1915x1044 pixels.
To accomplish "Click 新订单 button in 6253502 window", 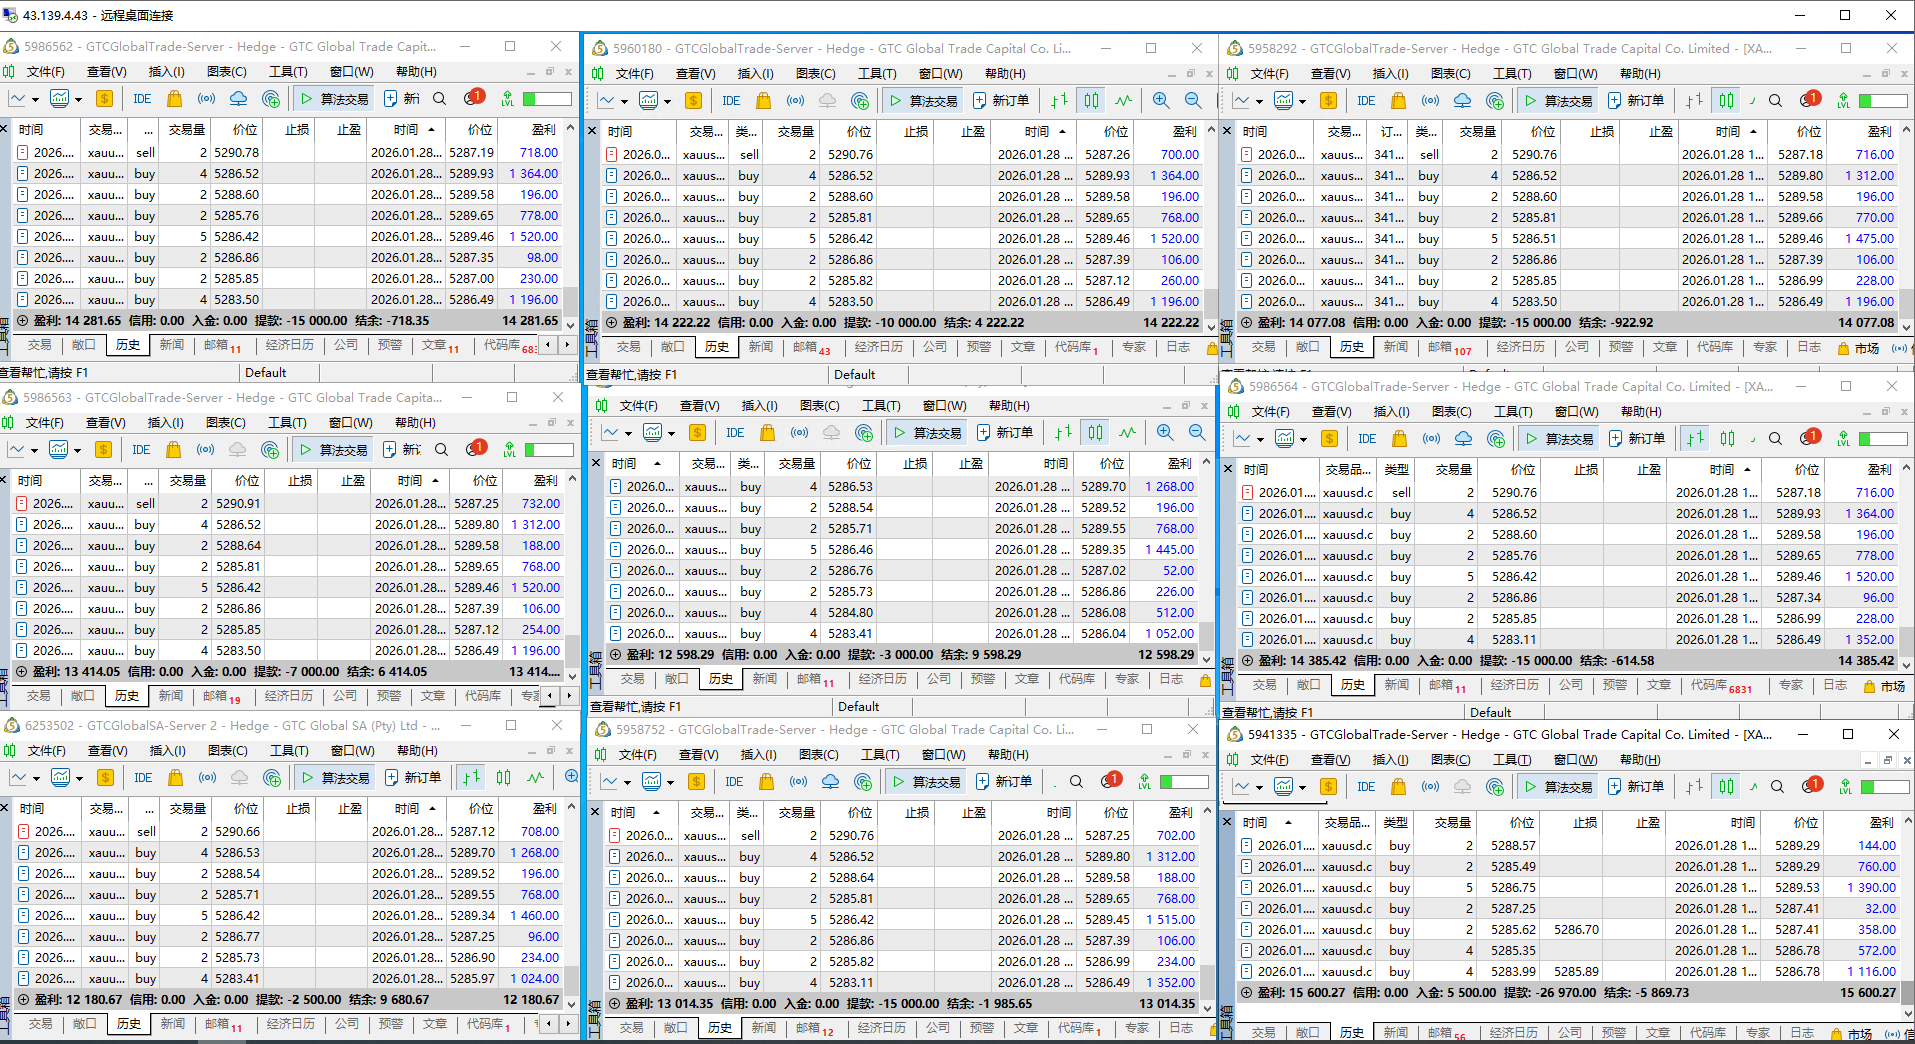I will pos(413,778).
